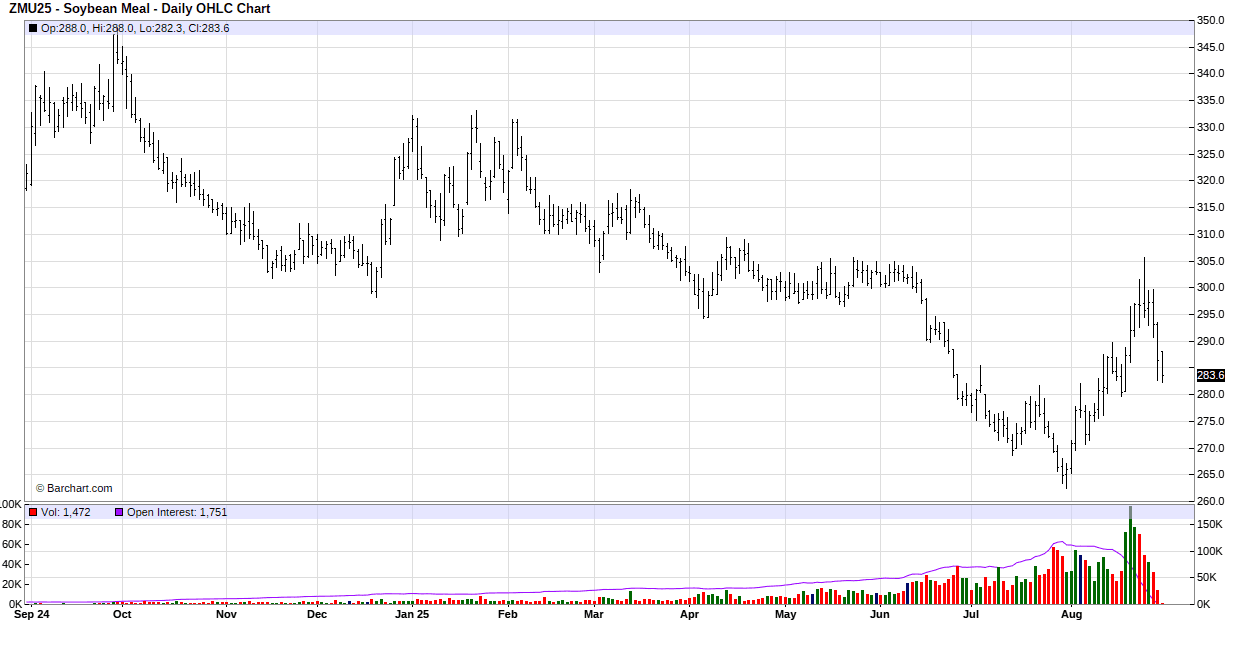Click the Nov date axis label
1236x645 pixels.
227,615
